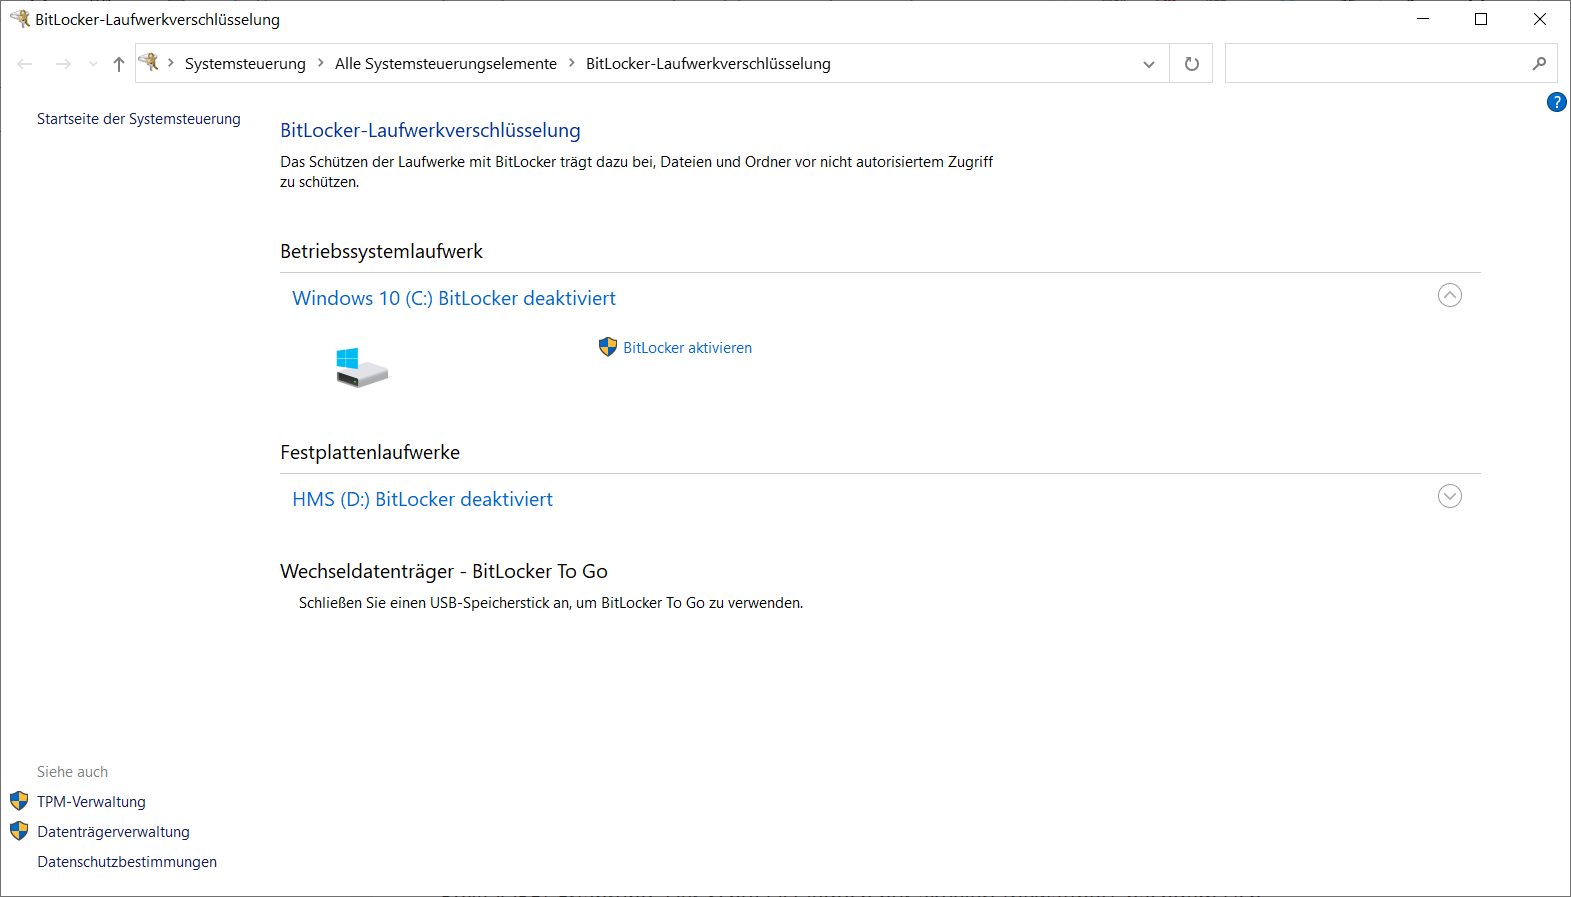Open the TPM-Verwaltung link
This screenshot has width=1571, height=897.
[x=91, y=802]
